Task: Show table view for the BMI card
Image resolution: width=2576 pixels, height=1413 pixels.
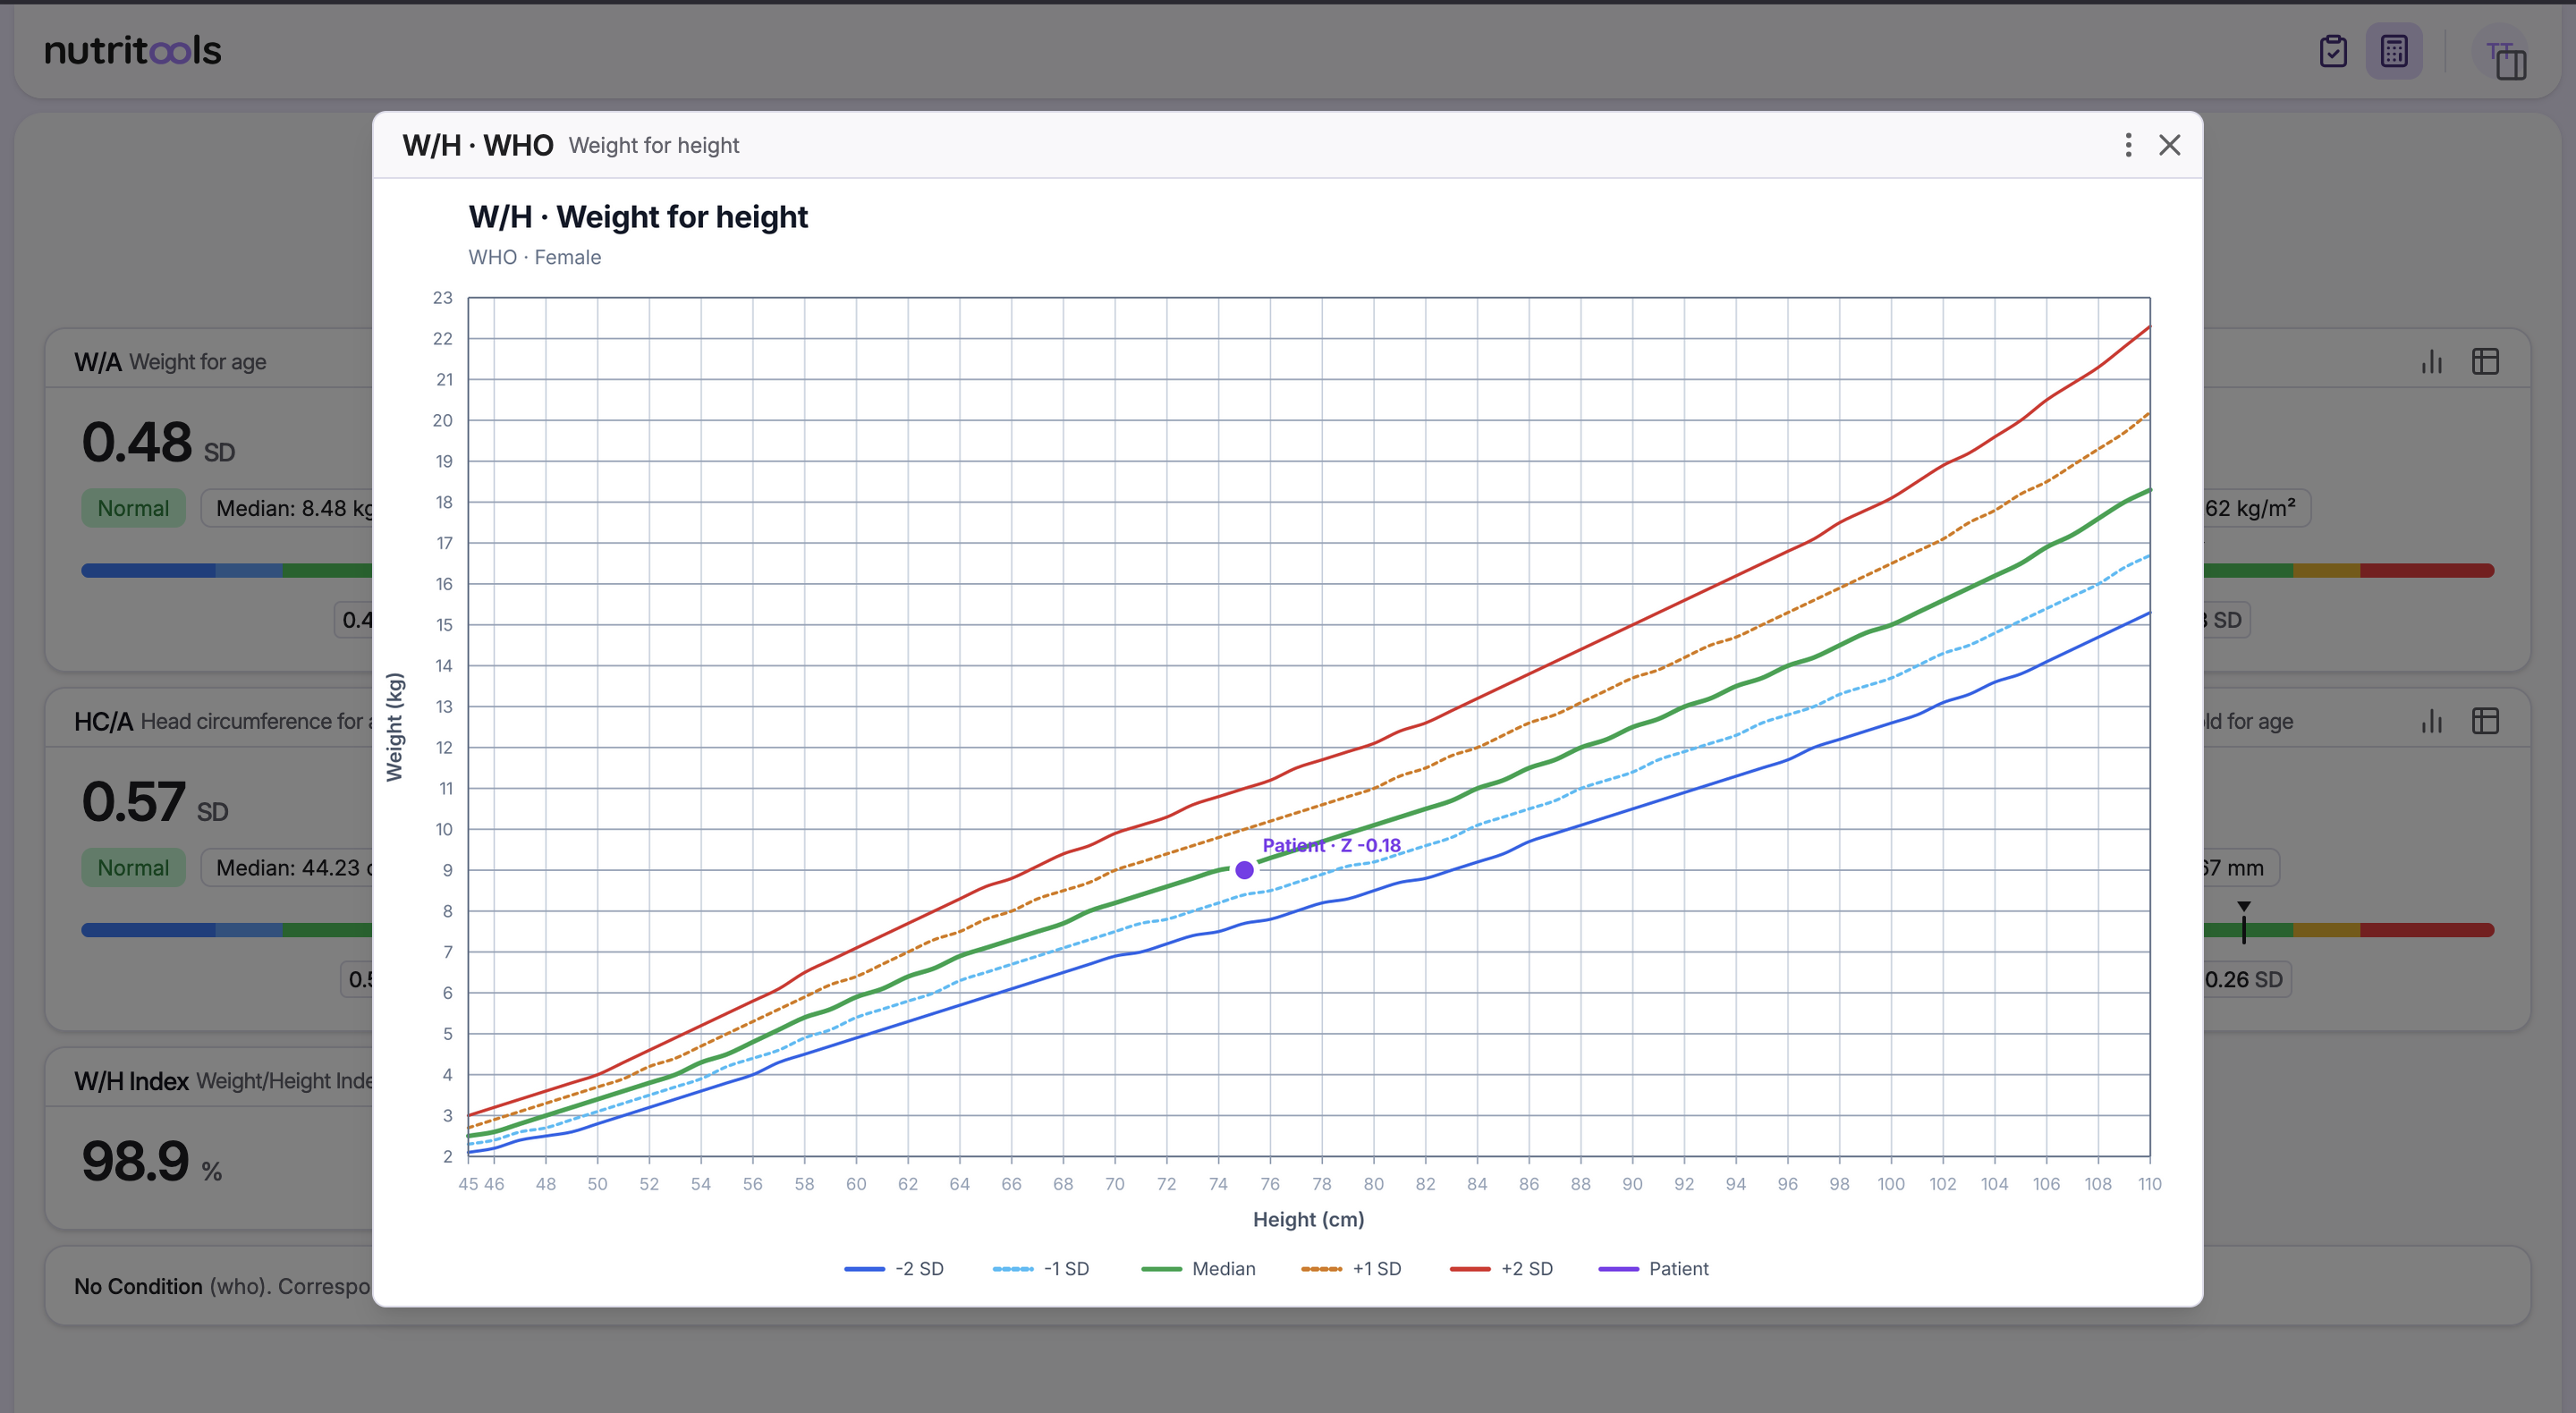Action: [x=2485, y=361]
